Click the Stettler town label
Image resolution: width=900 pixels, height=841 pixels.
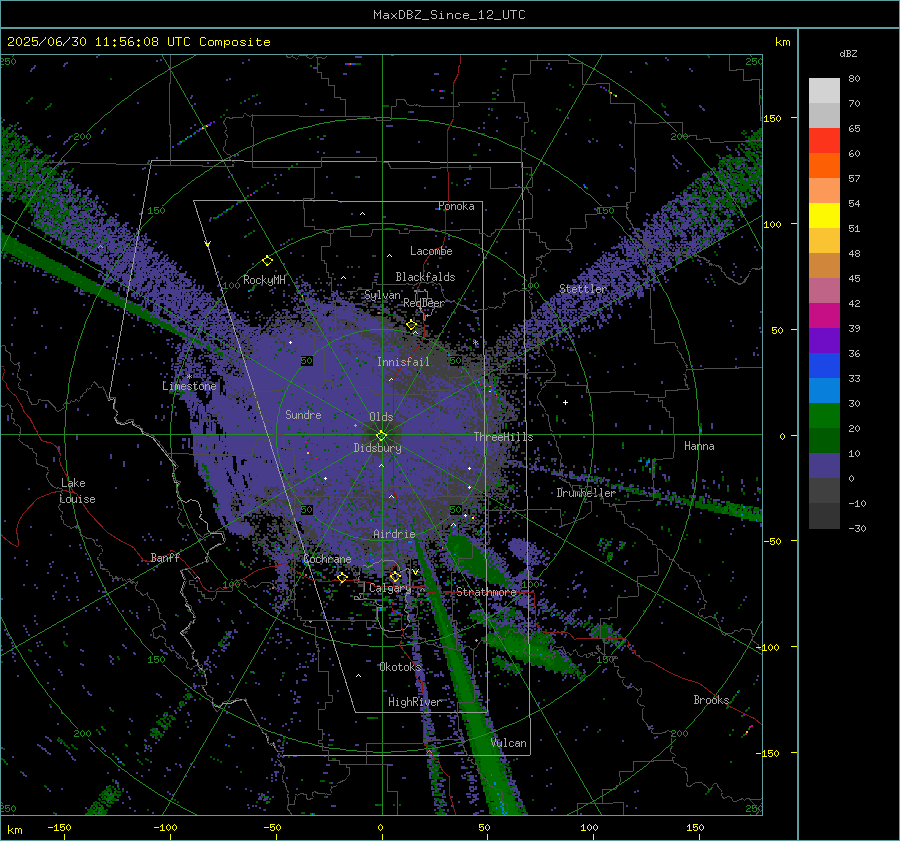pos(583,289)
